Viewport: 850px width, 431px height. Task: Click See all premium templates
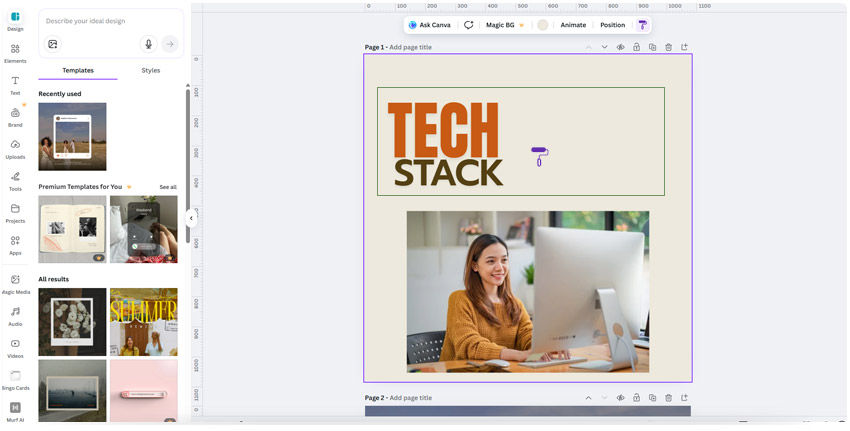(x=168, y=187)
